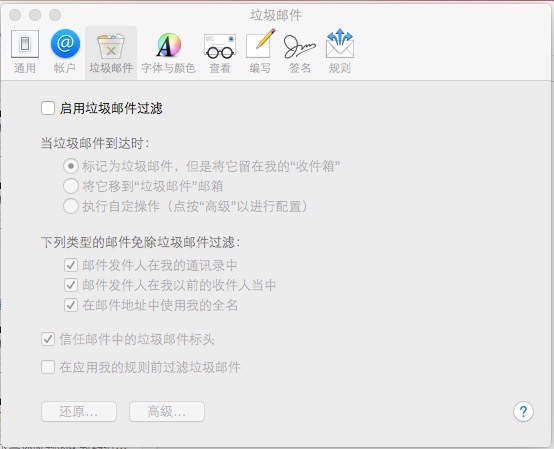Open the 帐户 accounts @ icon
Image resolution: width=554 pixels, height=449 pixels.
(x=65, y=51)
